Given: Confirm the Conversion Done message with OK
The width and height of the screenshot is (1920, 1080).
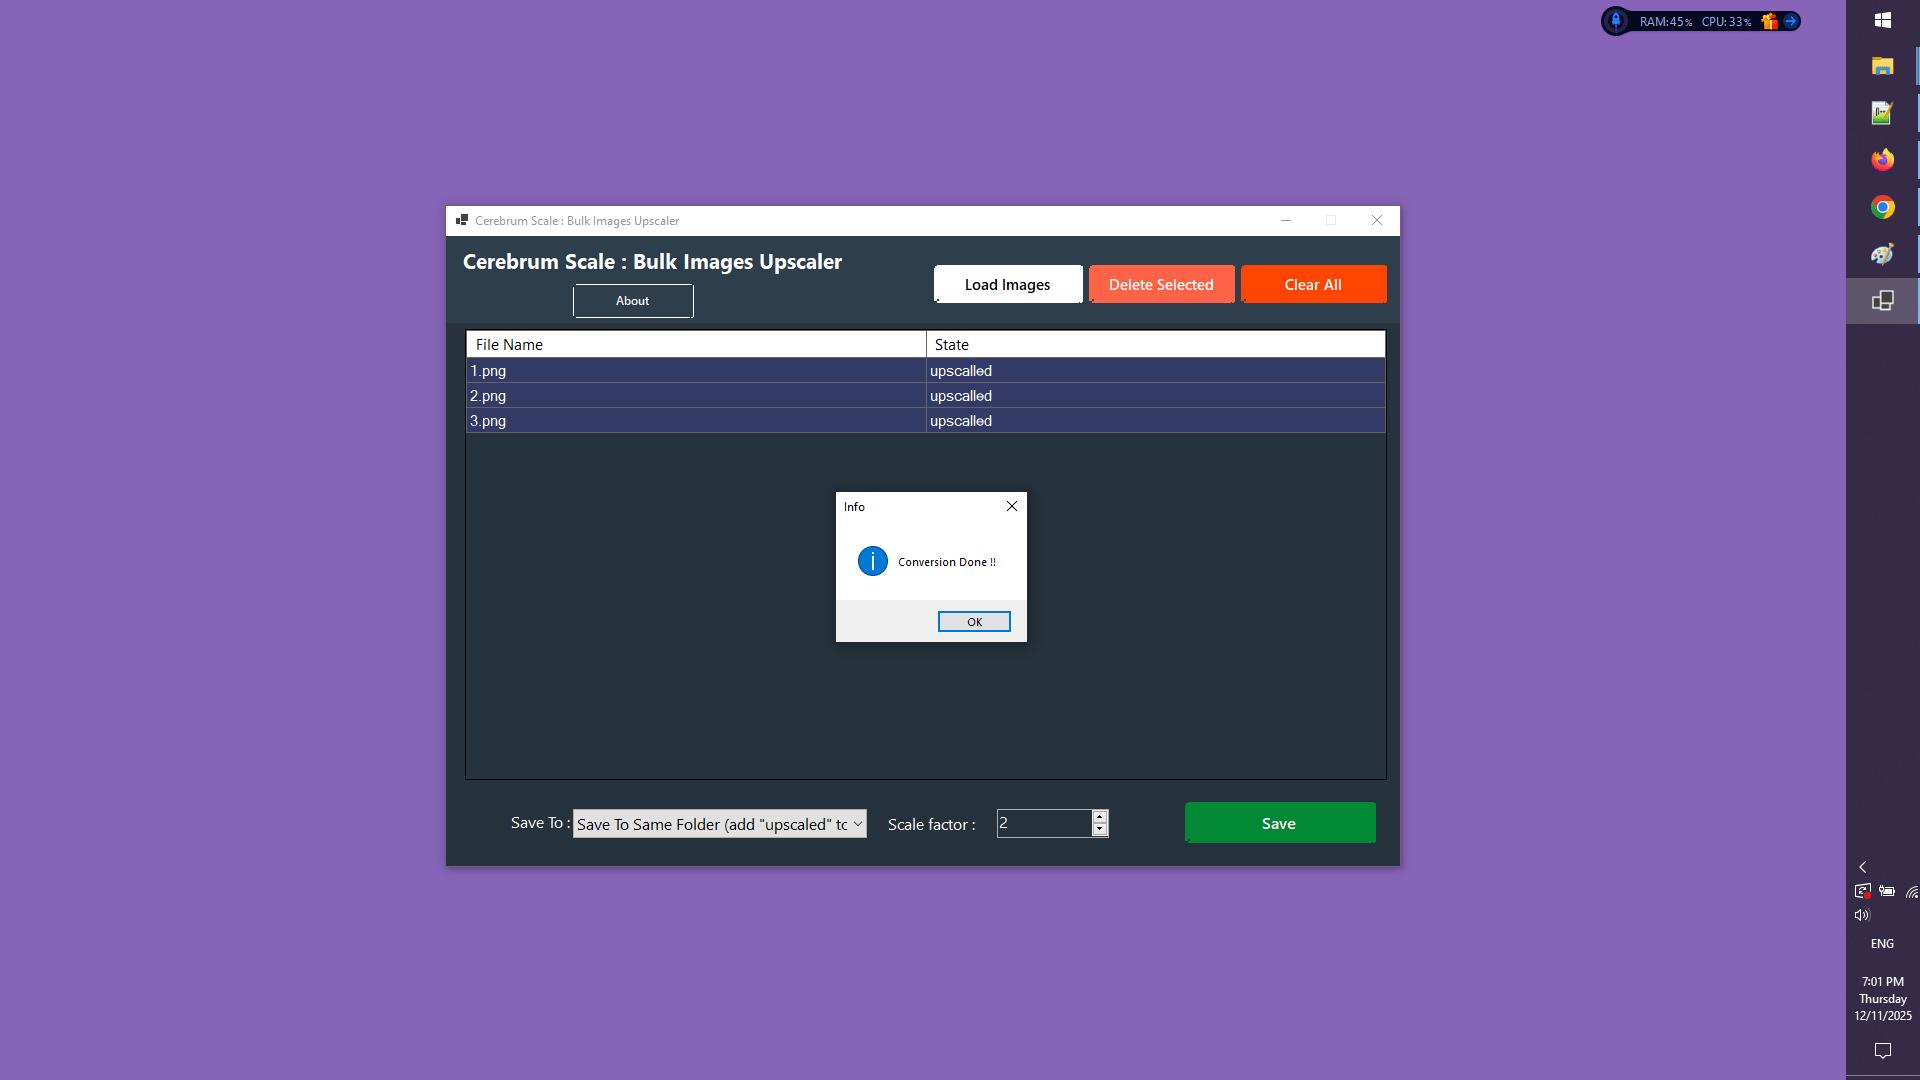Looking at the screenshot, I should pyautogui.click(x=973, y=621).
